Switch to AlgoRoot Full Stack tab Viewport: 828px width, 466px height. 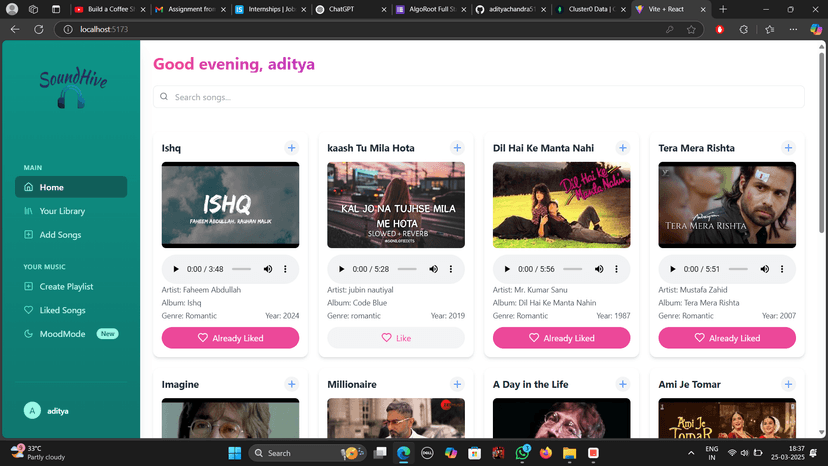(431, 9)
